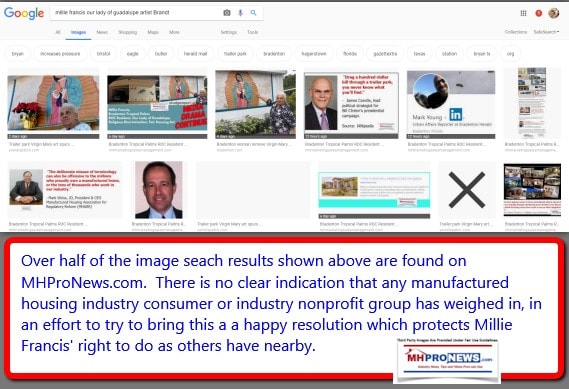Open the LinkedIn Mark Young image result
The image size is (569, 389).
(451, 103)
